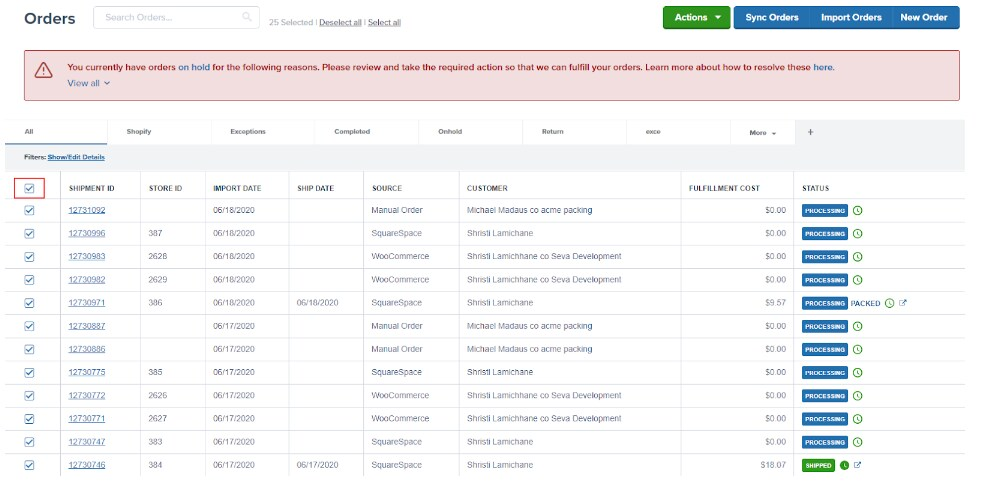
Task: Click the clock icon for shipment 12731092
Action: click(x=857, y=210)
